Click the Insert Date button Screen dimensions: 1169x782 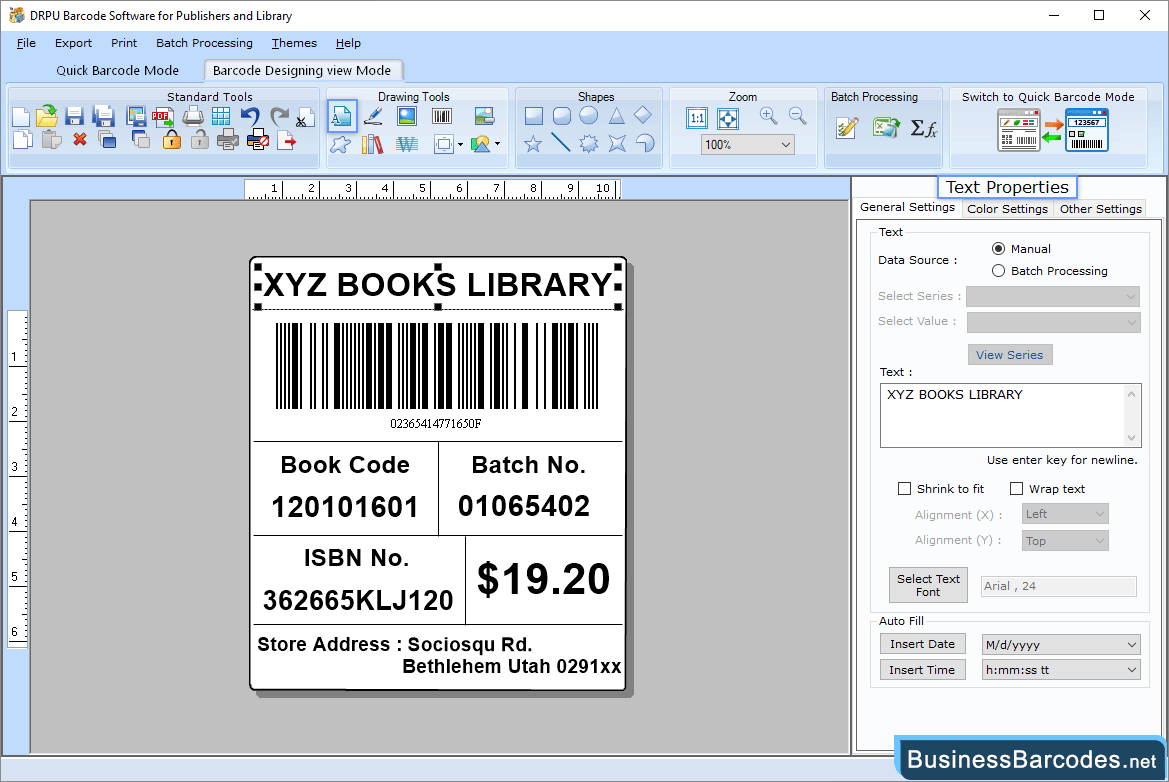(x=922, y=644)
